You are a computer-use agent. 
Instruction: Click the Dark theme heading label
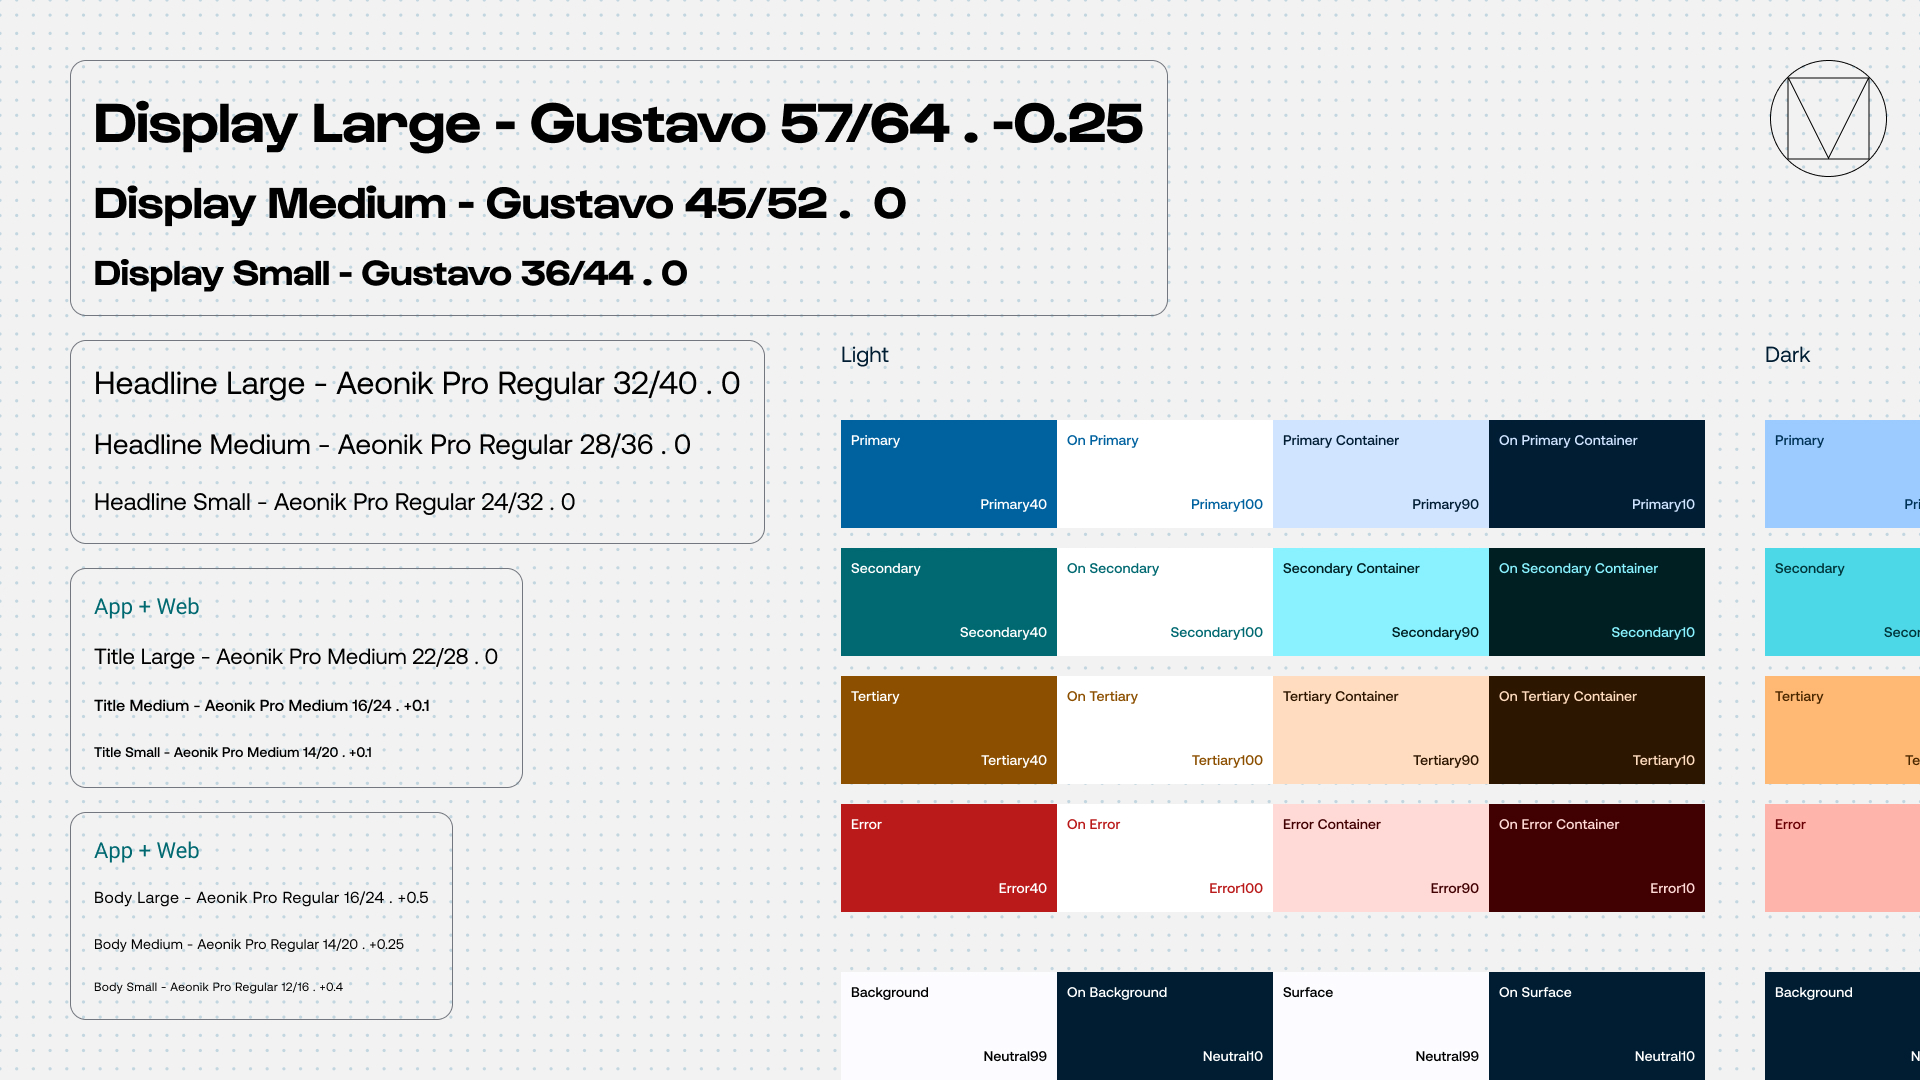(1787, 355)
